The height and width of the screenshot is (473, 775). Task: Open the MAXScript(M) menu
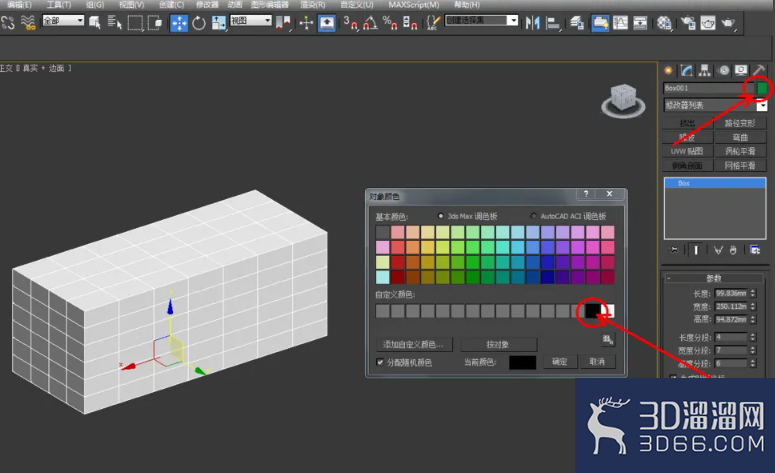[x=414, y=4]
